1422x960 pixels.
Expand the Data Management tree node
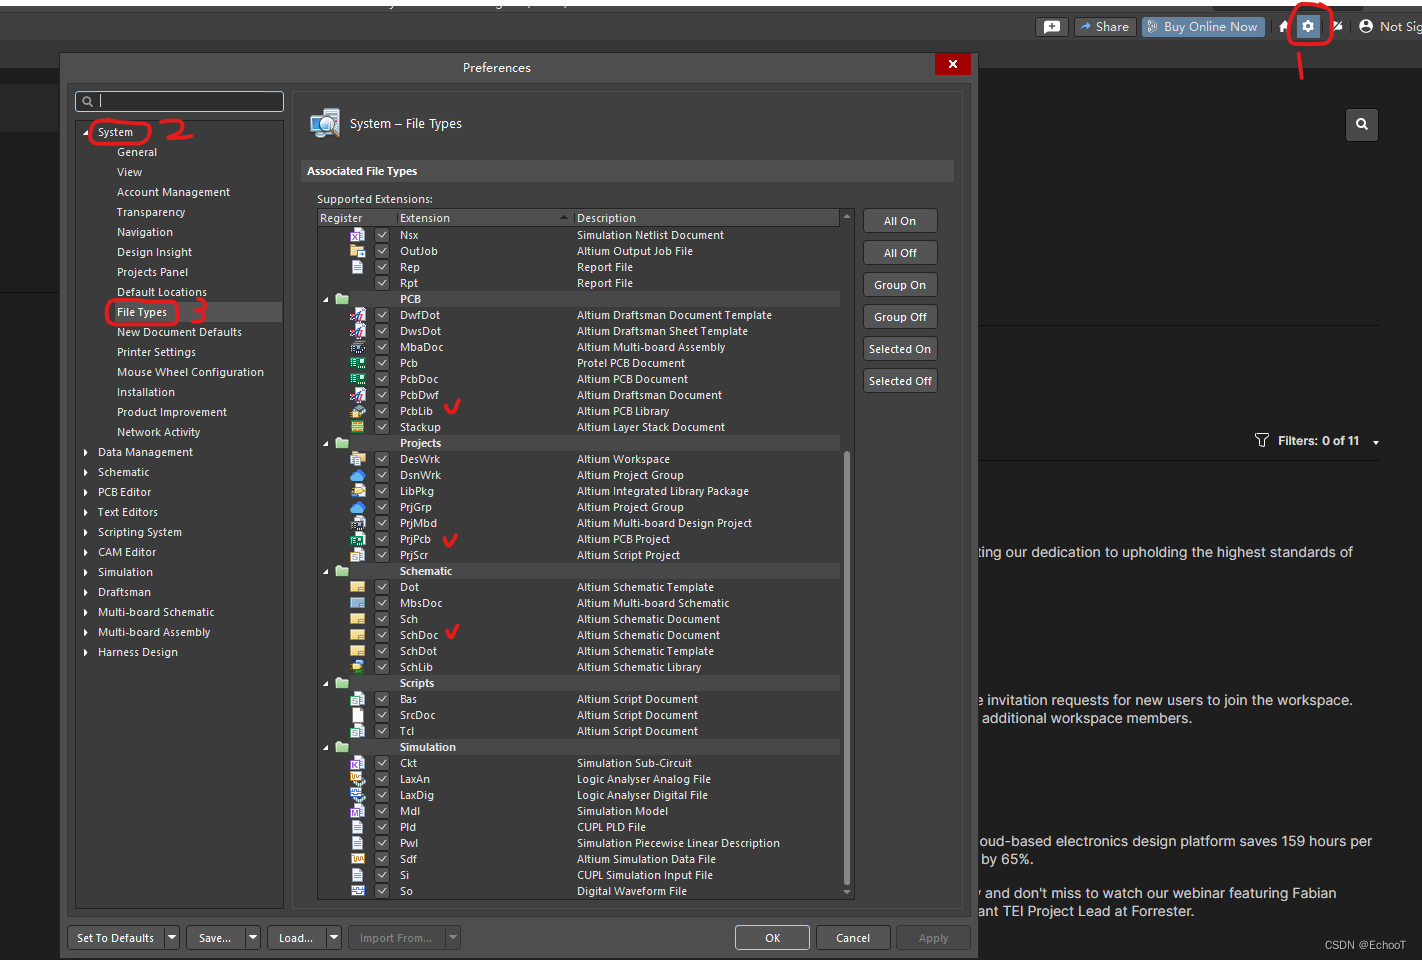point(86,453)
